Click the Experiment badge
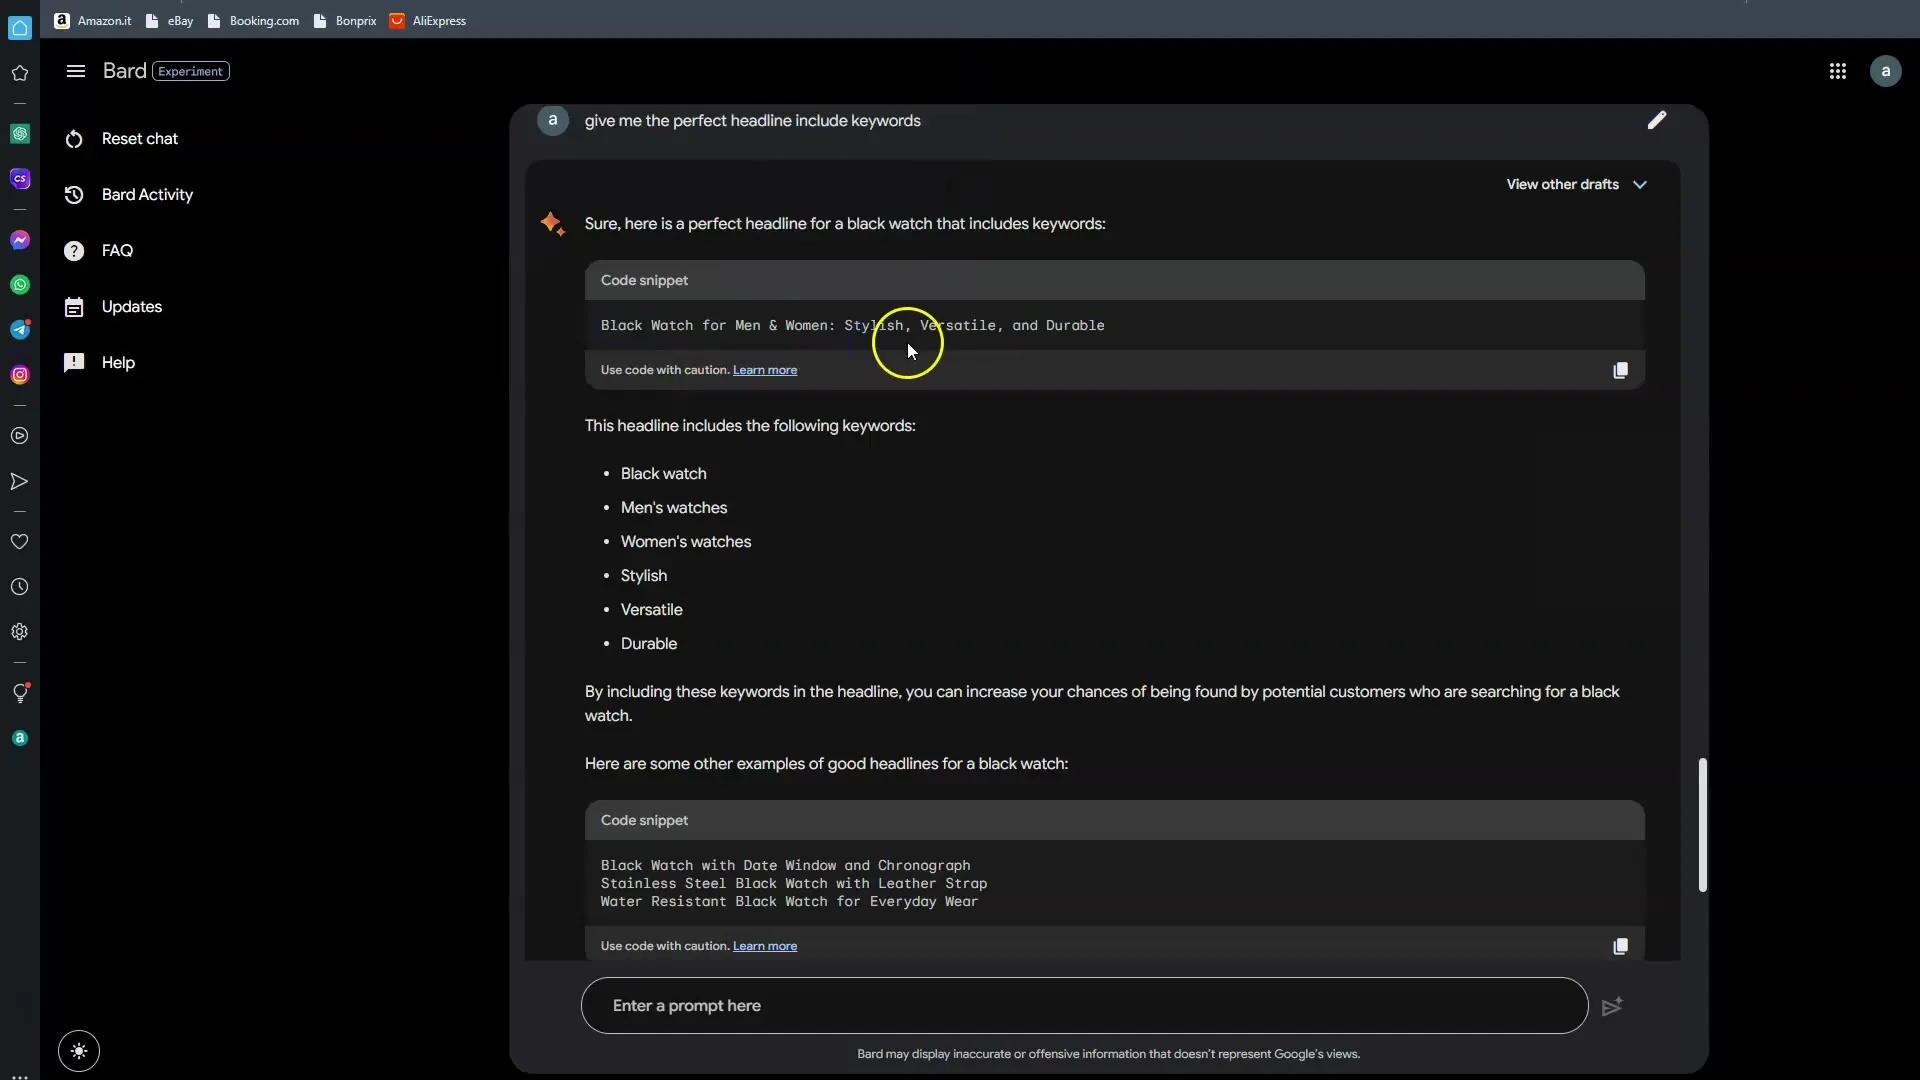 (x=191, y=71)
